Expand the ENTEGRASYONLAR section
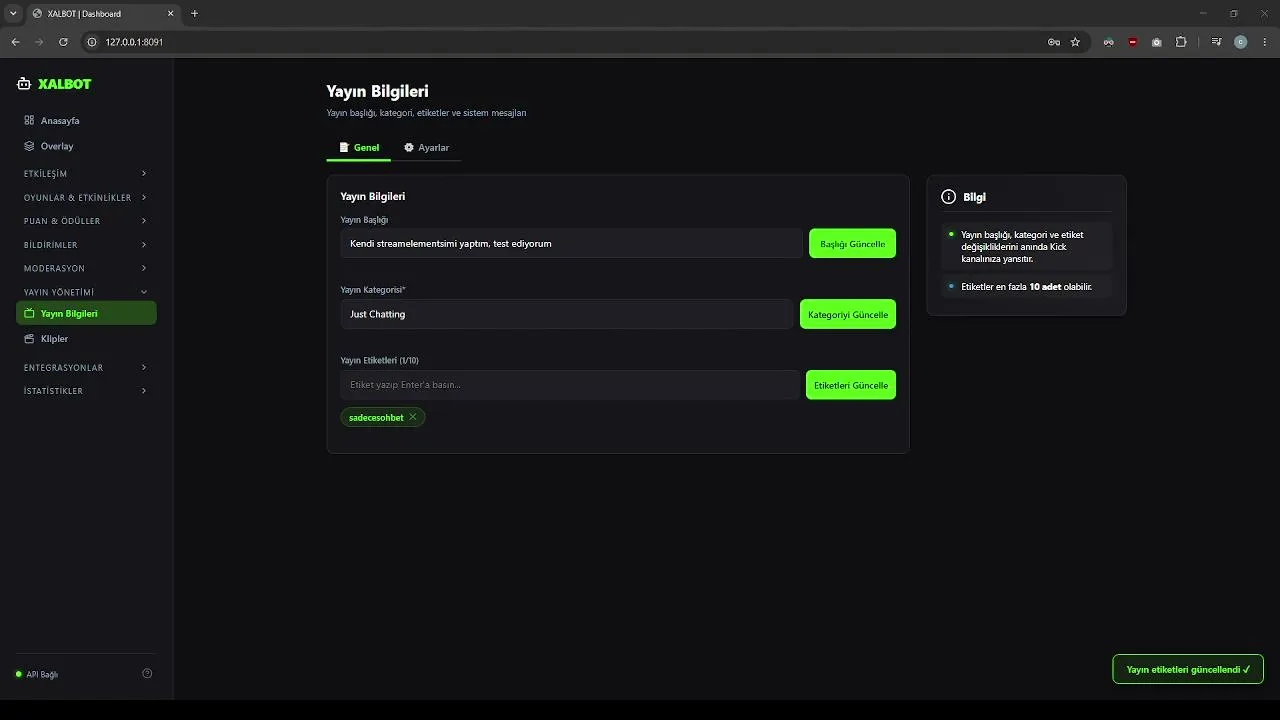The image size is (1280, 720). [x=86, y=368]
